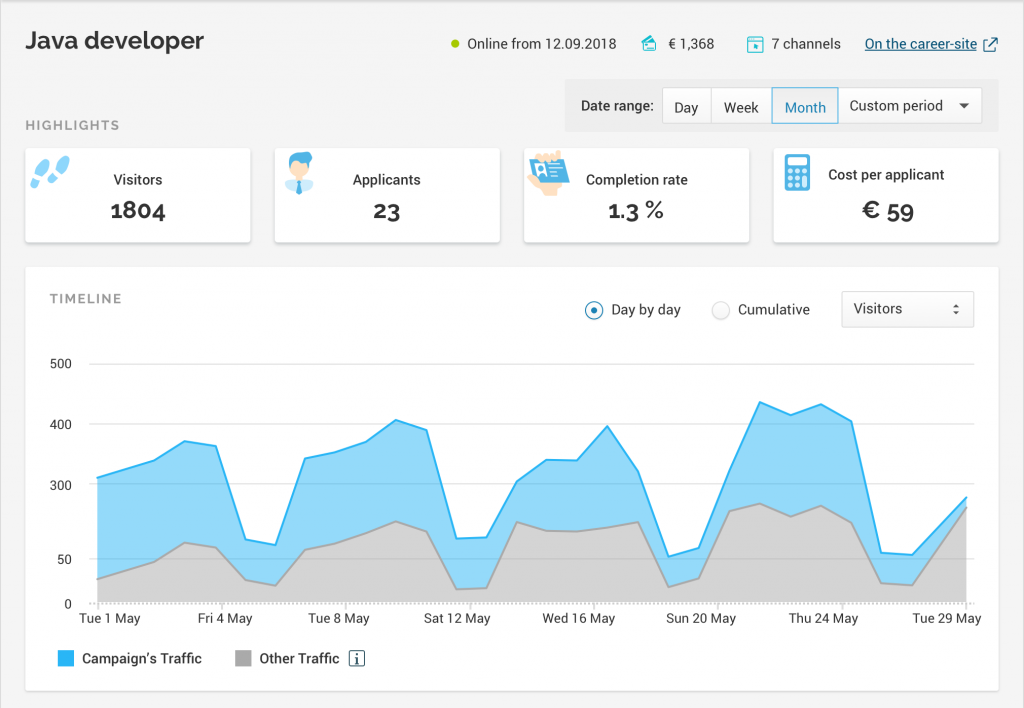The image size is (1024, 708).
Task: Click the Sat 12 May axis label
Action: 456,619
